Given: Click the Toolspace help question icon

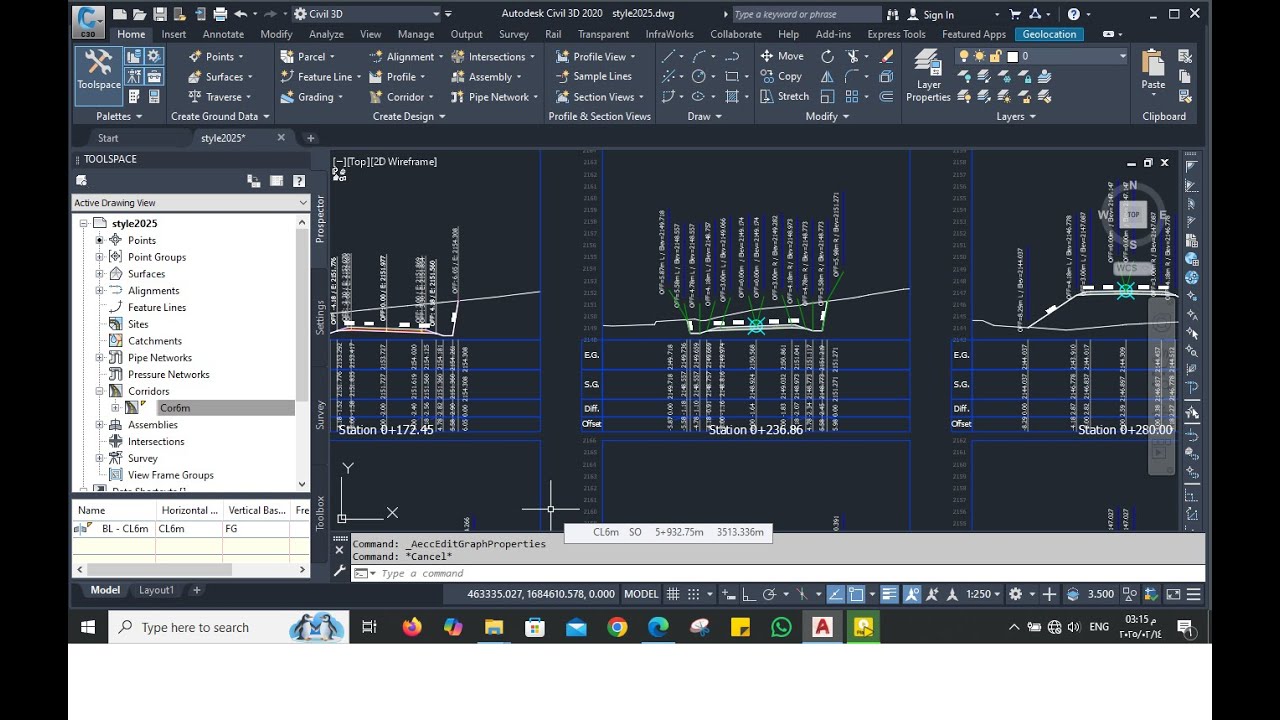Looking at the screenshot, I should (299, 181).
